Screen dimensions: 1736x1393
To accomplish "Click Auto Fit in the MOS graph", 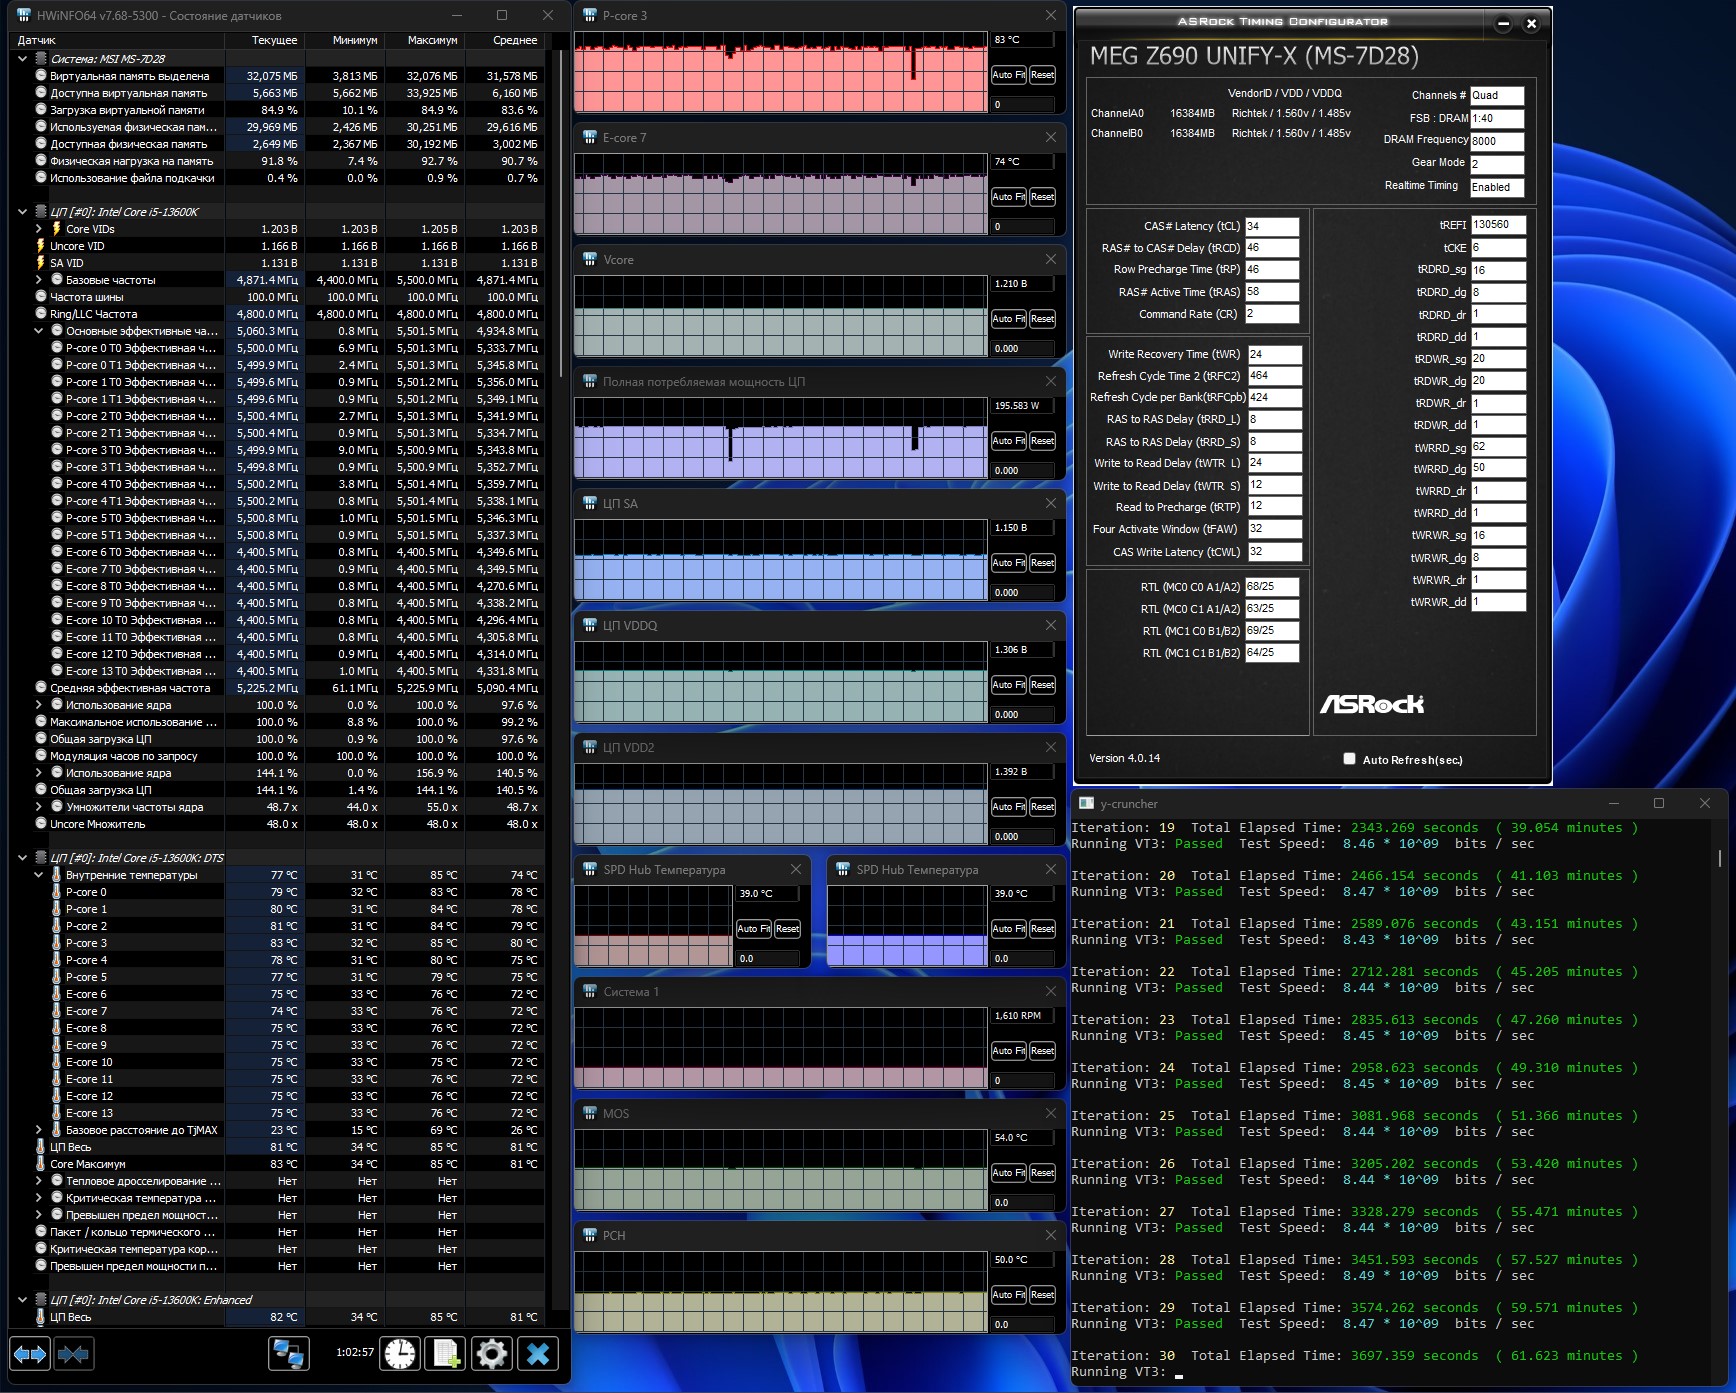I will pos(1008,1173).
